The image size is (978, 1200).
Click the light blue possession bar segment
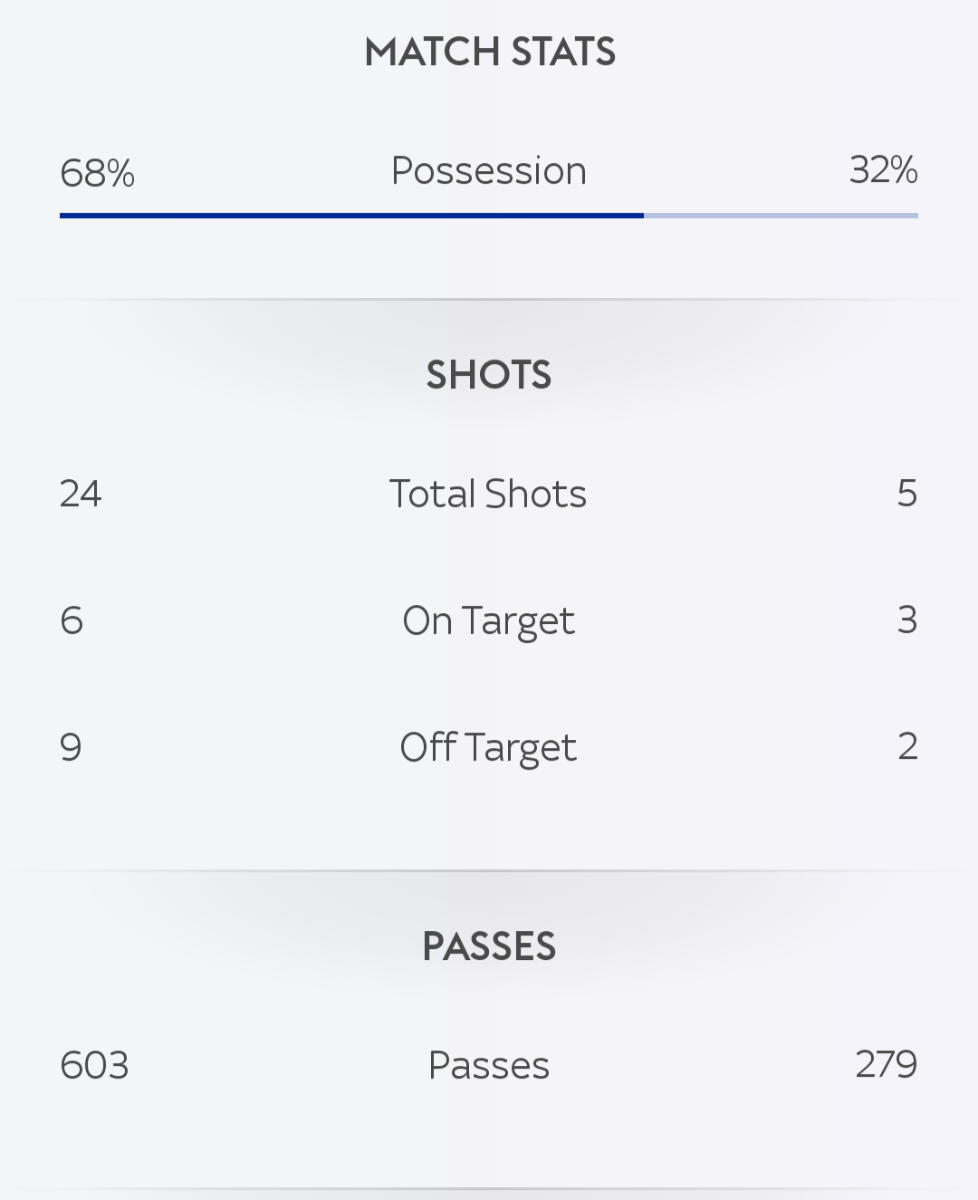(x=780, y=215)
